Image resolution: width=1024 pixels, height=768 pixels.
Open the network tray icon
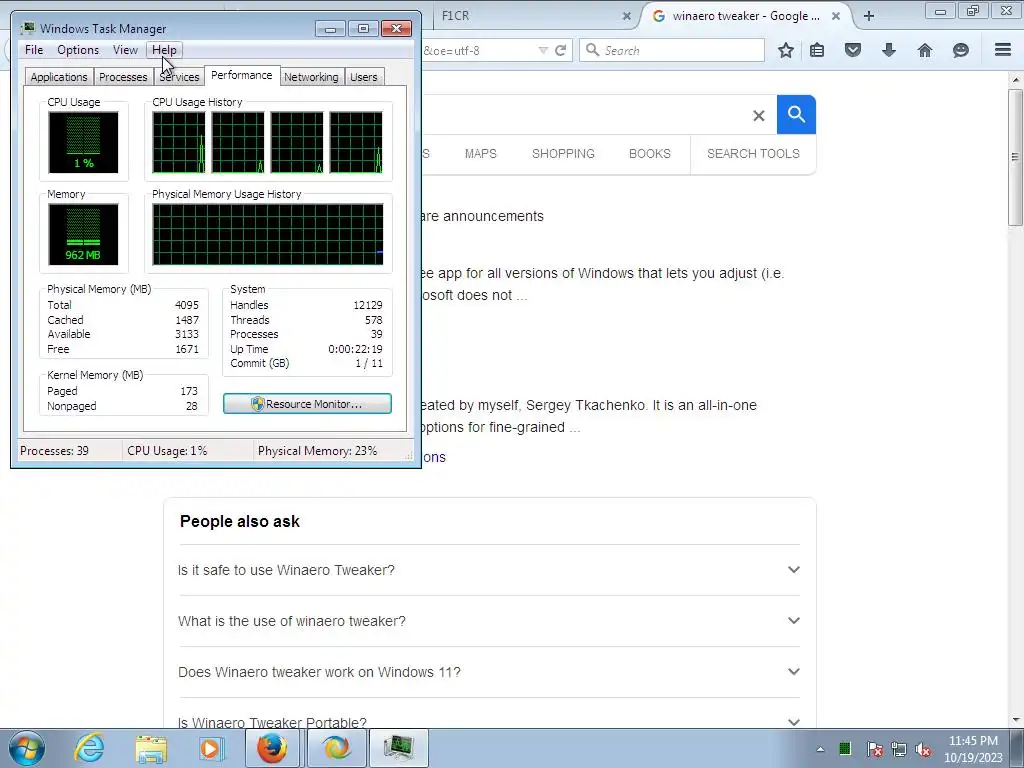[899, 749]
